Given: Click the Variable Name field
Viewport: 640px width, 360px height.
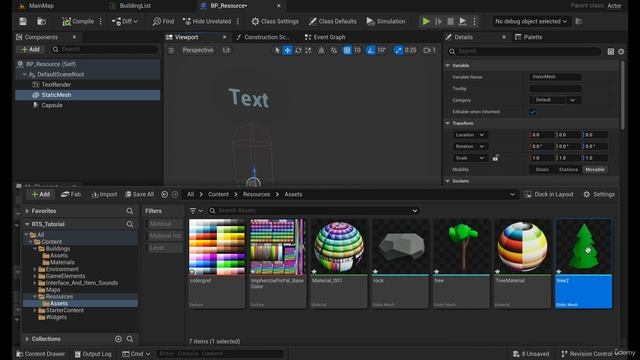Looking at the screenshot, I should (556, 77).
